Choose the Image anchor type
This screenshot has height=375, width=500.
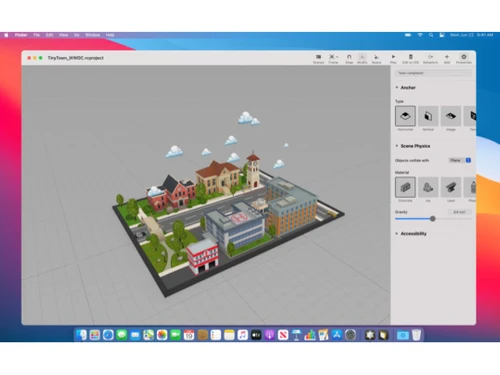click(451, 116)
